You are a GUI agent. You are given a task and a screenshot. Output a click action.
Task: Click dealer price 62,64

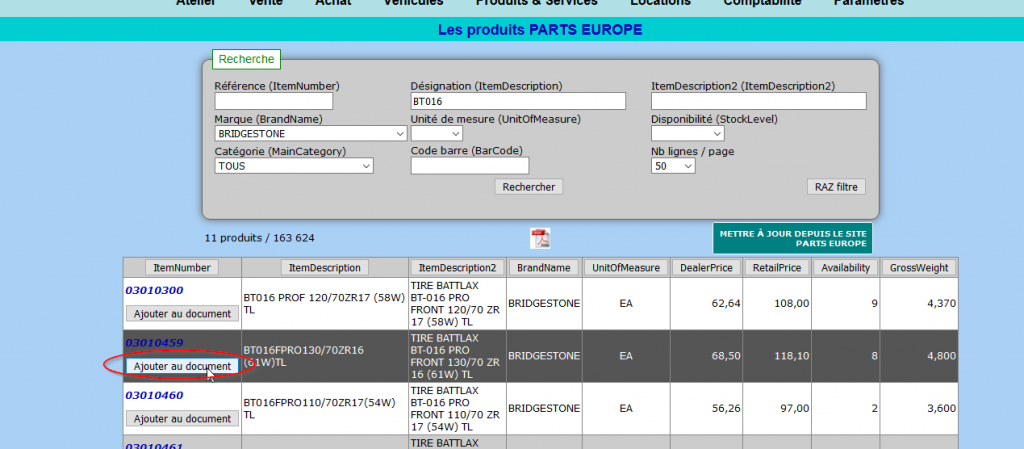coord(726,303)
